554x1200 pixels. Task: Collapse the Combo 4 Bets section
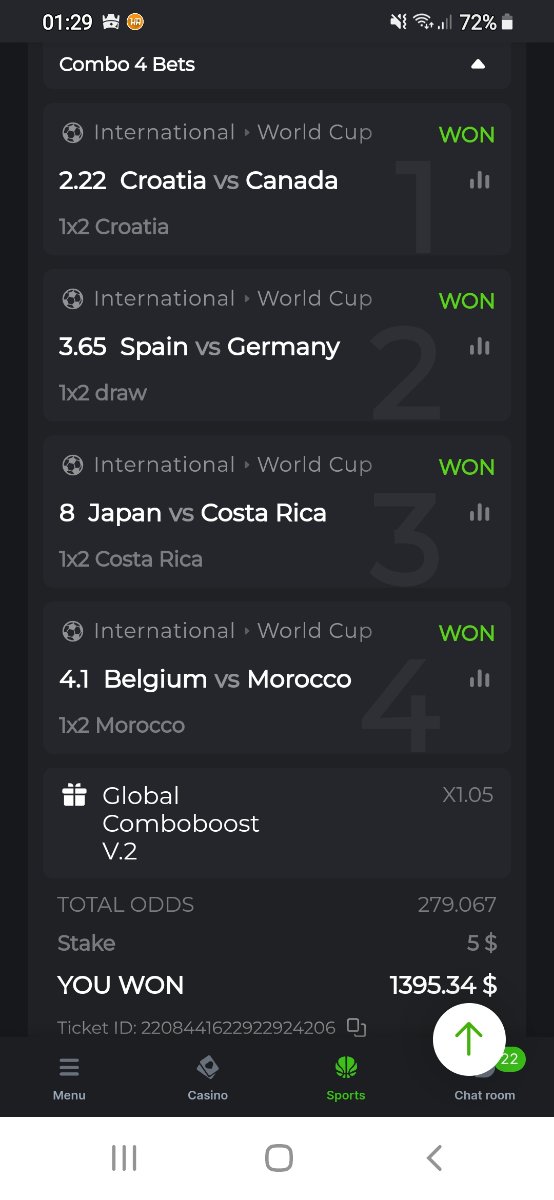(477, 64)
